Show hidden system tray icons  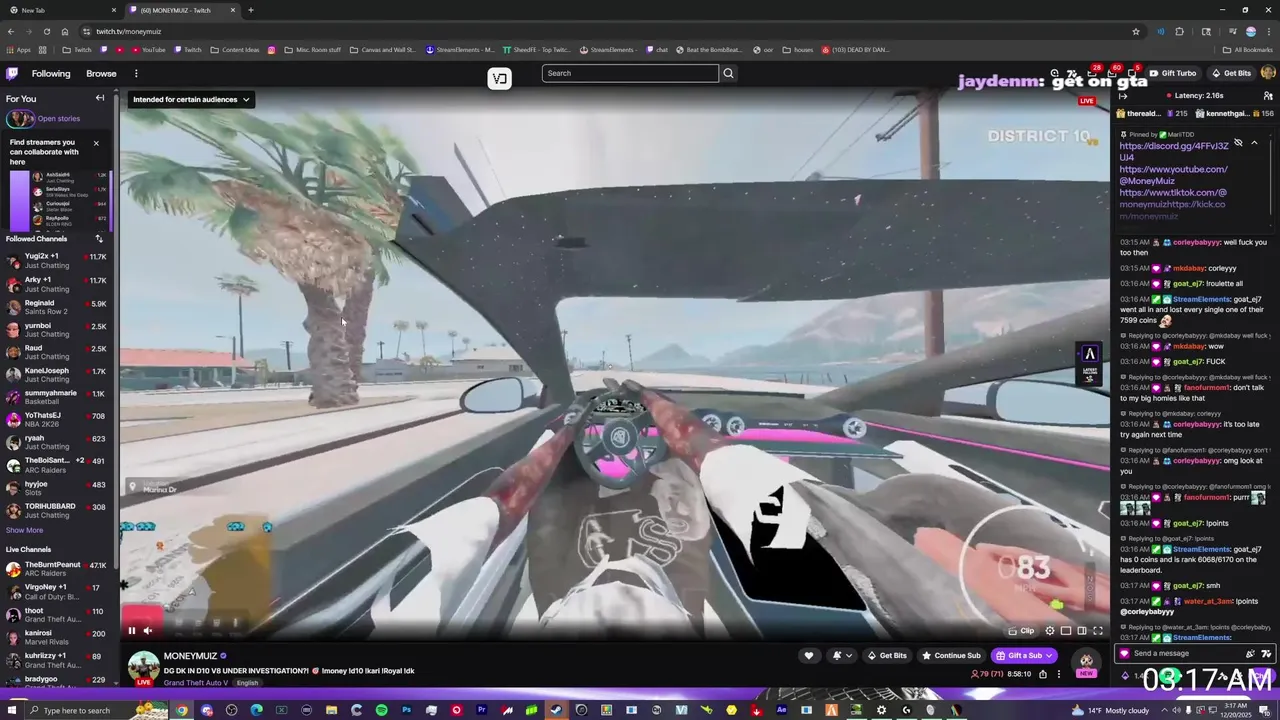(1163, 710)
